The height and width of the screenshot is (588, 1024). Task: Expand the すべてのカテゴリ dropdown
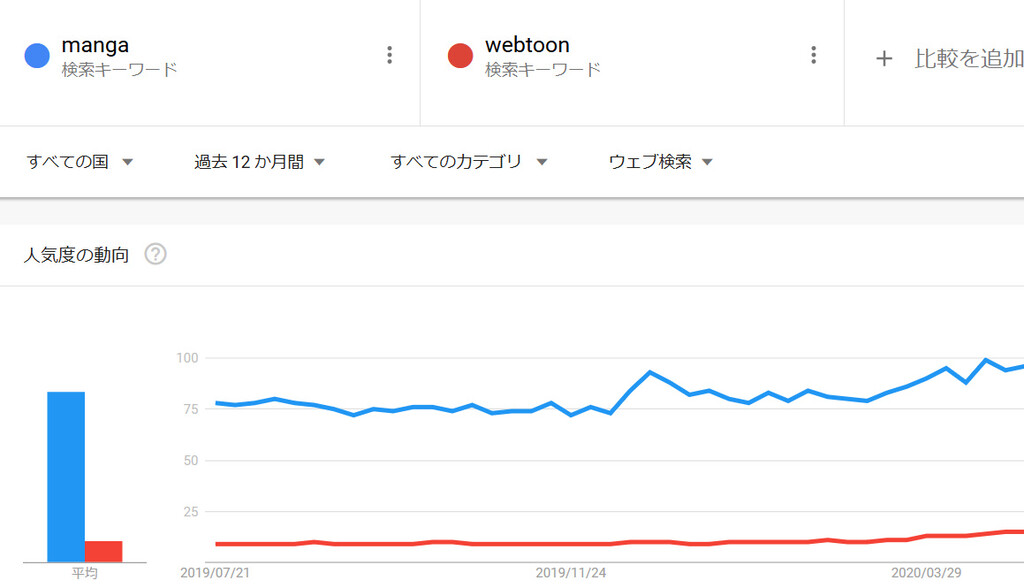click(x=468, y=161)
